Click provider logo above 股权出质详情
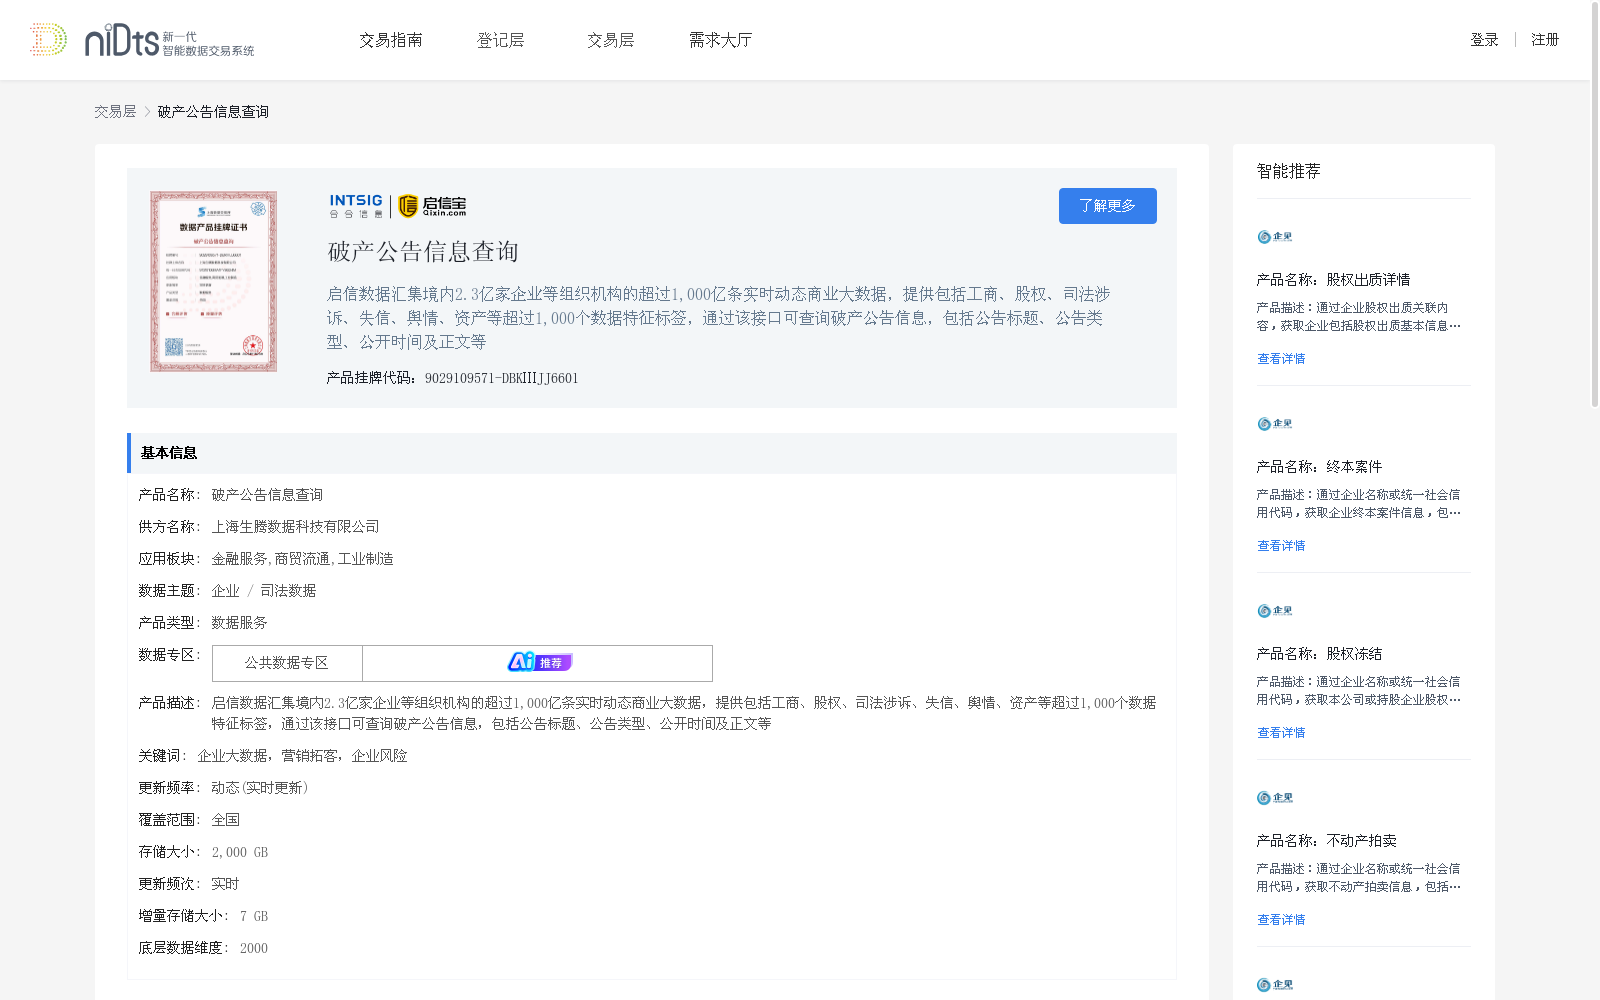Viewport: 1600px width, 1000px height. click(1275, 237)
